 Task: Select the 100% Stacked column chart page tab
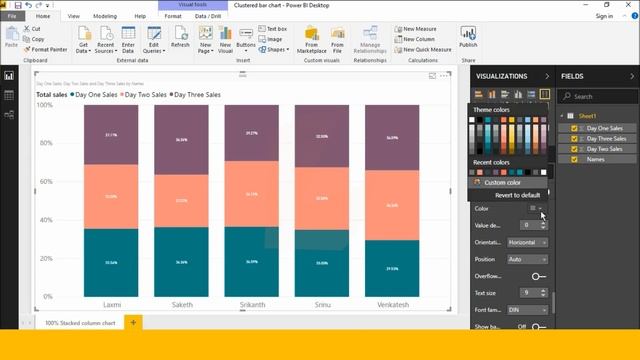point(80,323)
